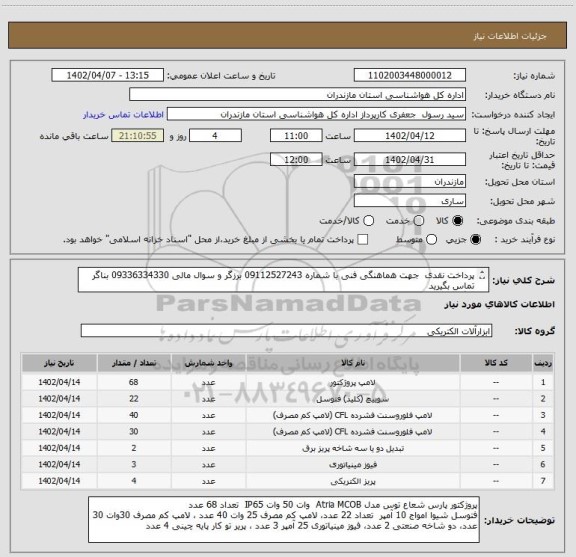Click the کد کالا column header
Screen dimensions: 576x557
pyautogui.click(x=496, y=363)
